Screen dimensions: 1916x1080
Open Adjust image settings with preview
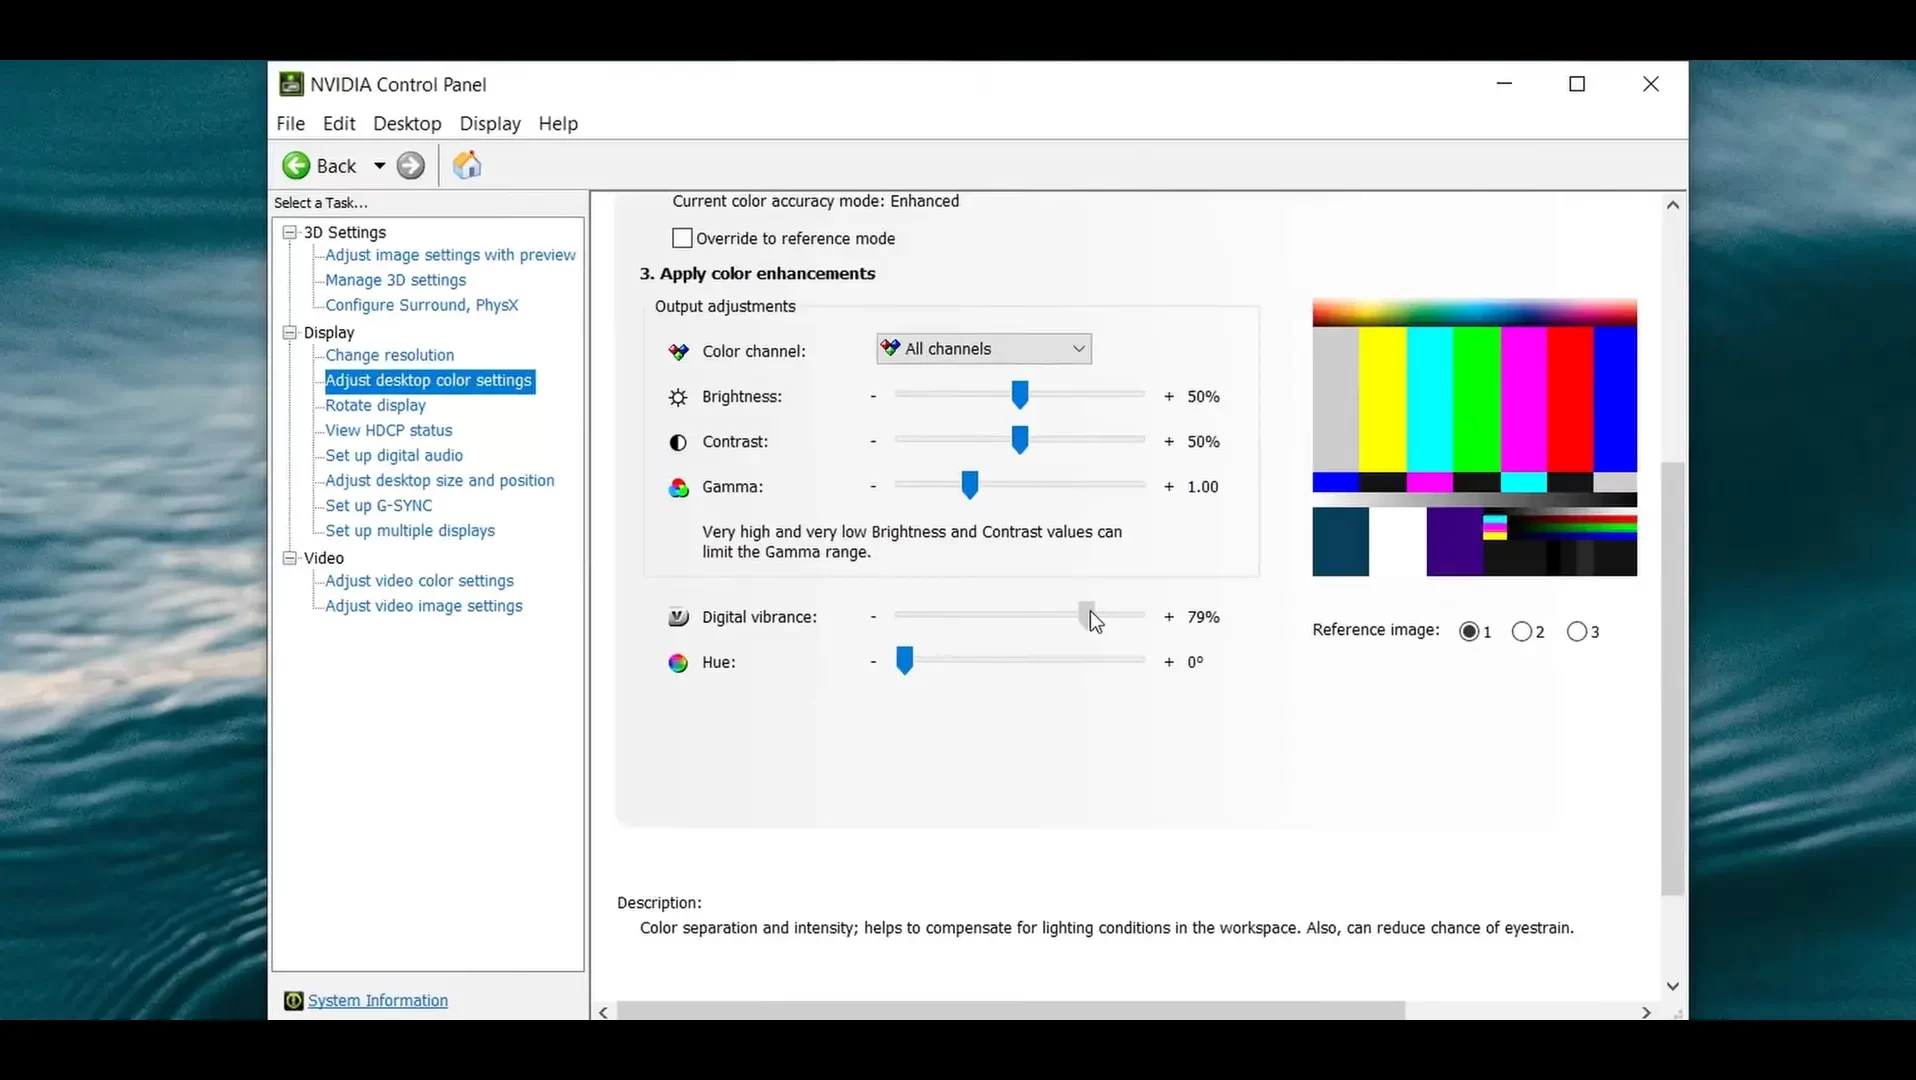click(450, 256)
